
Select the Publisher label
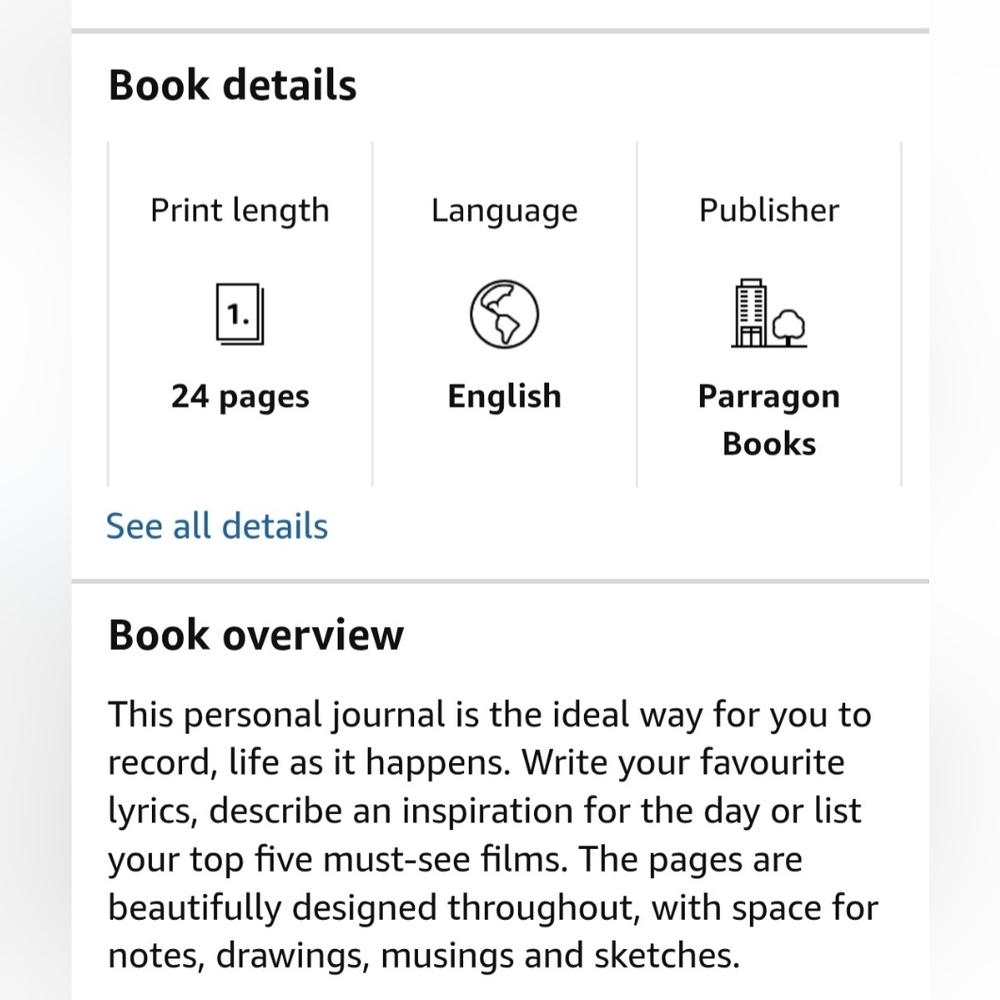click(x=768, y=210)
